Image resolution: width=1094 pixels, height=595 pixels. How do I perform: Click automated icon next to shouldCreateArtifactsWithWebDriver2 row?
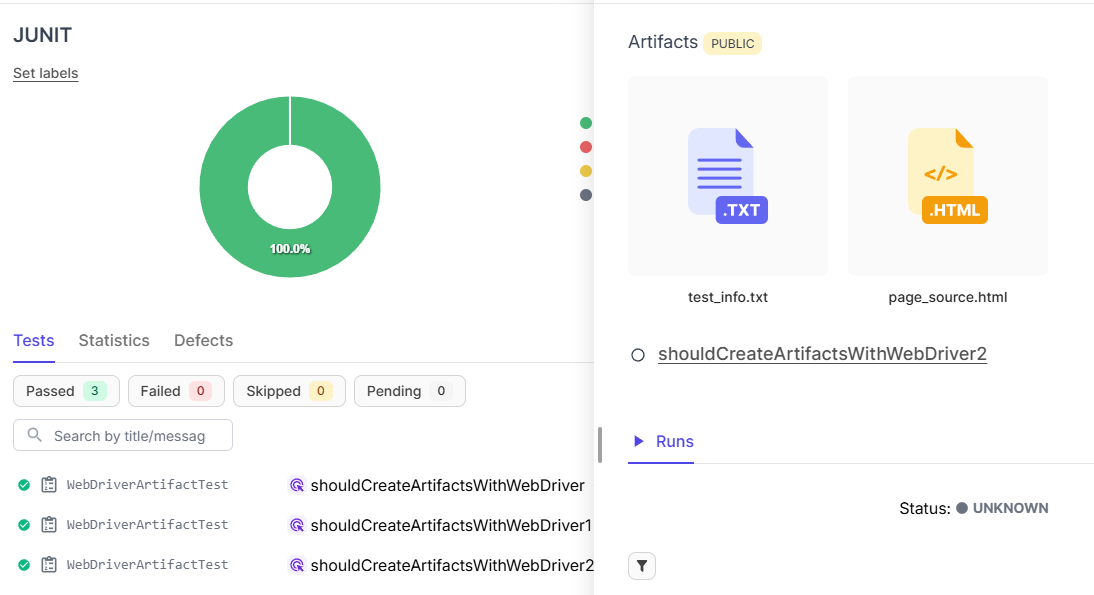point(296,565)
